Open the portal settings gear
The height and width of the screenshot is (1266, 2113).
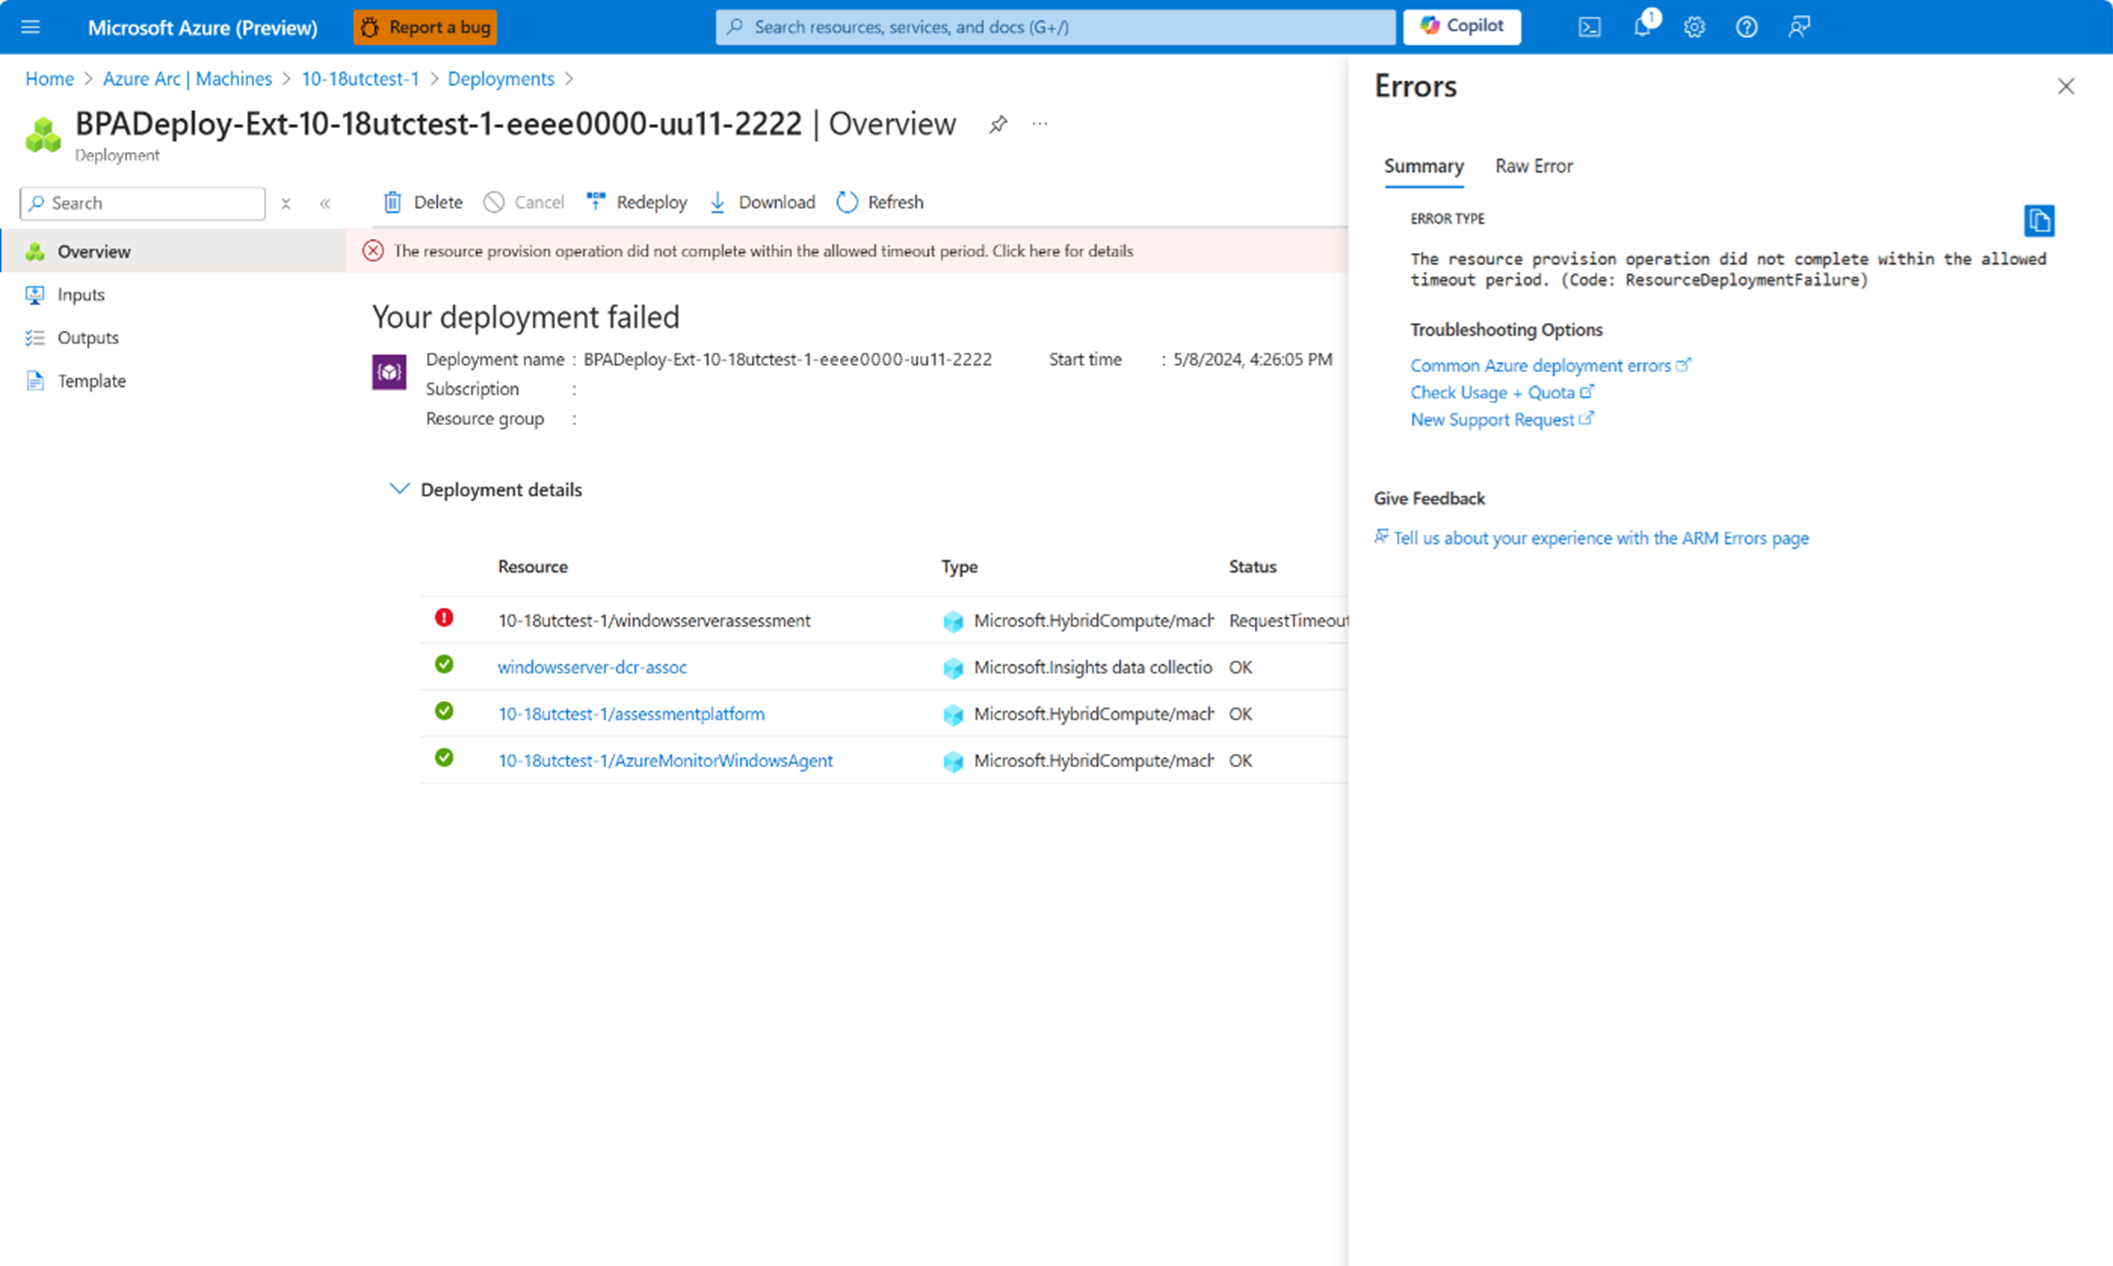[1694, 27]
